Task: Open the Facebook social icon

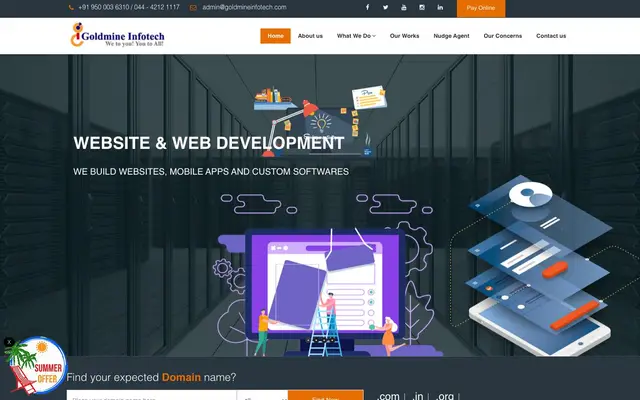Action: [x=367, y=7]
